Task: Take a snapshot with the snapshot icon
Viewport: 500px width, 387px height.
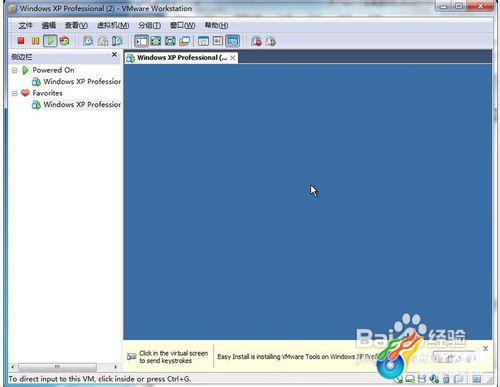Action: click(x=88, y=41)
